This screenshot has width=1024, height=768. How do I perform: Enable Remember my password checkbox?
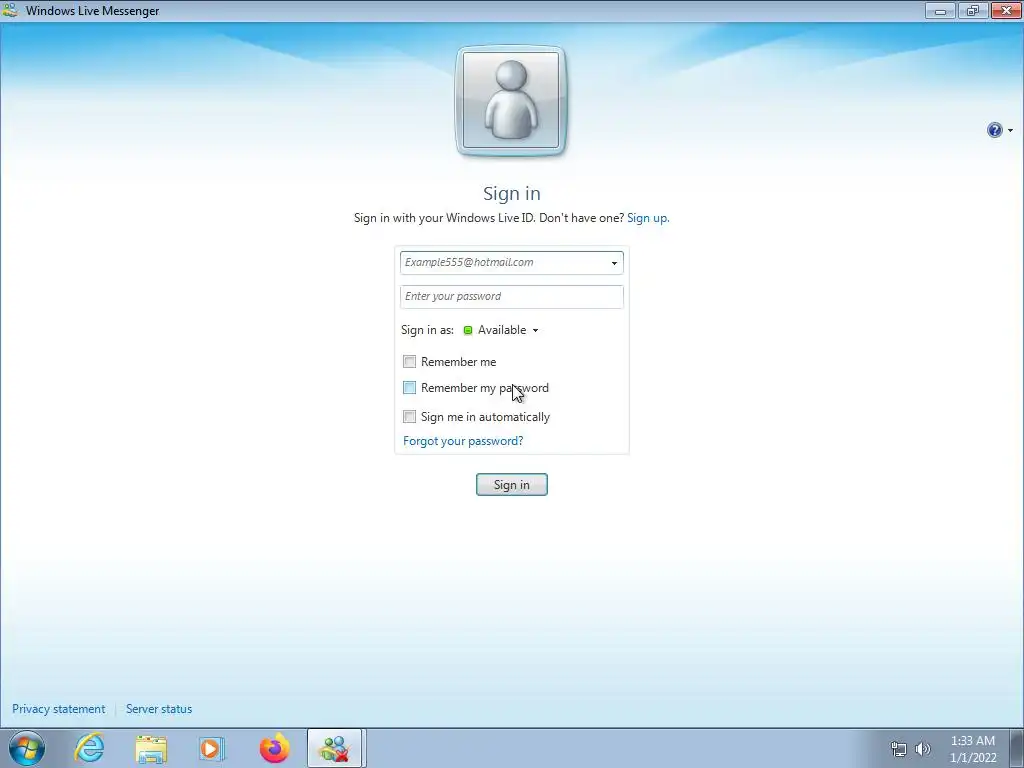(x=409, y=388)
